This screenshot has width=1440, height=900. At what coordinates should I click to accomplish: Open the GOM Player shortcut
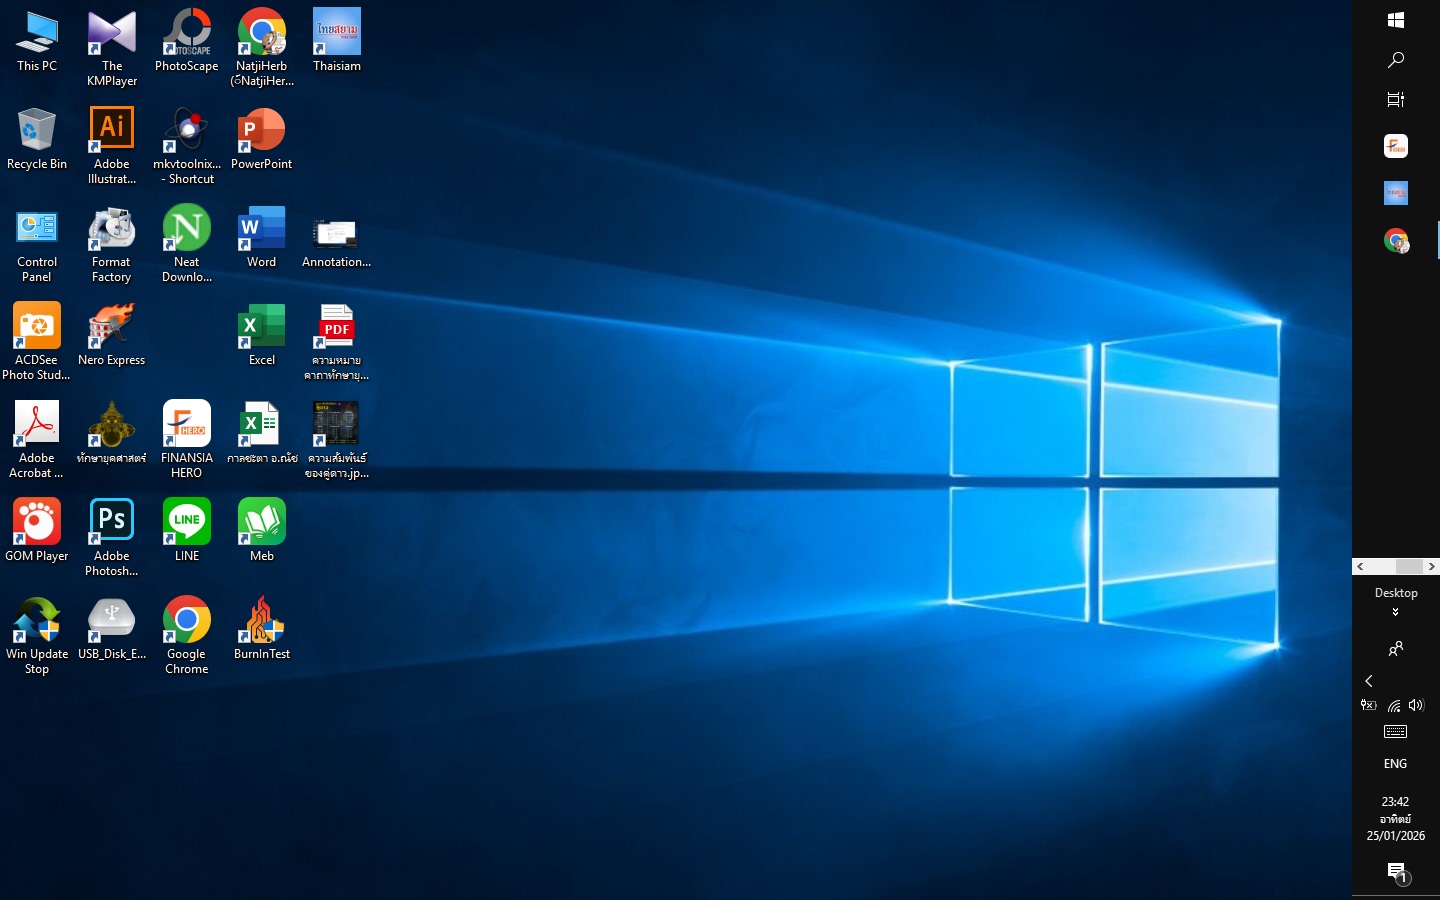pyautogui.click(x=37, y=531)
